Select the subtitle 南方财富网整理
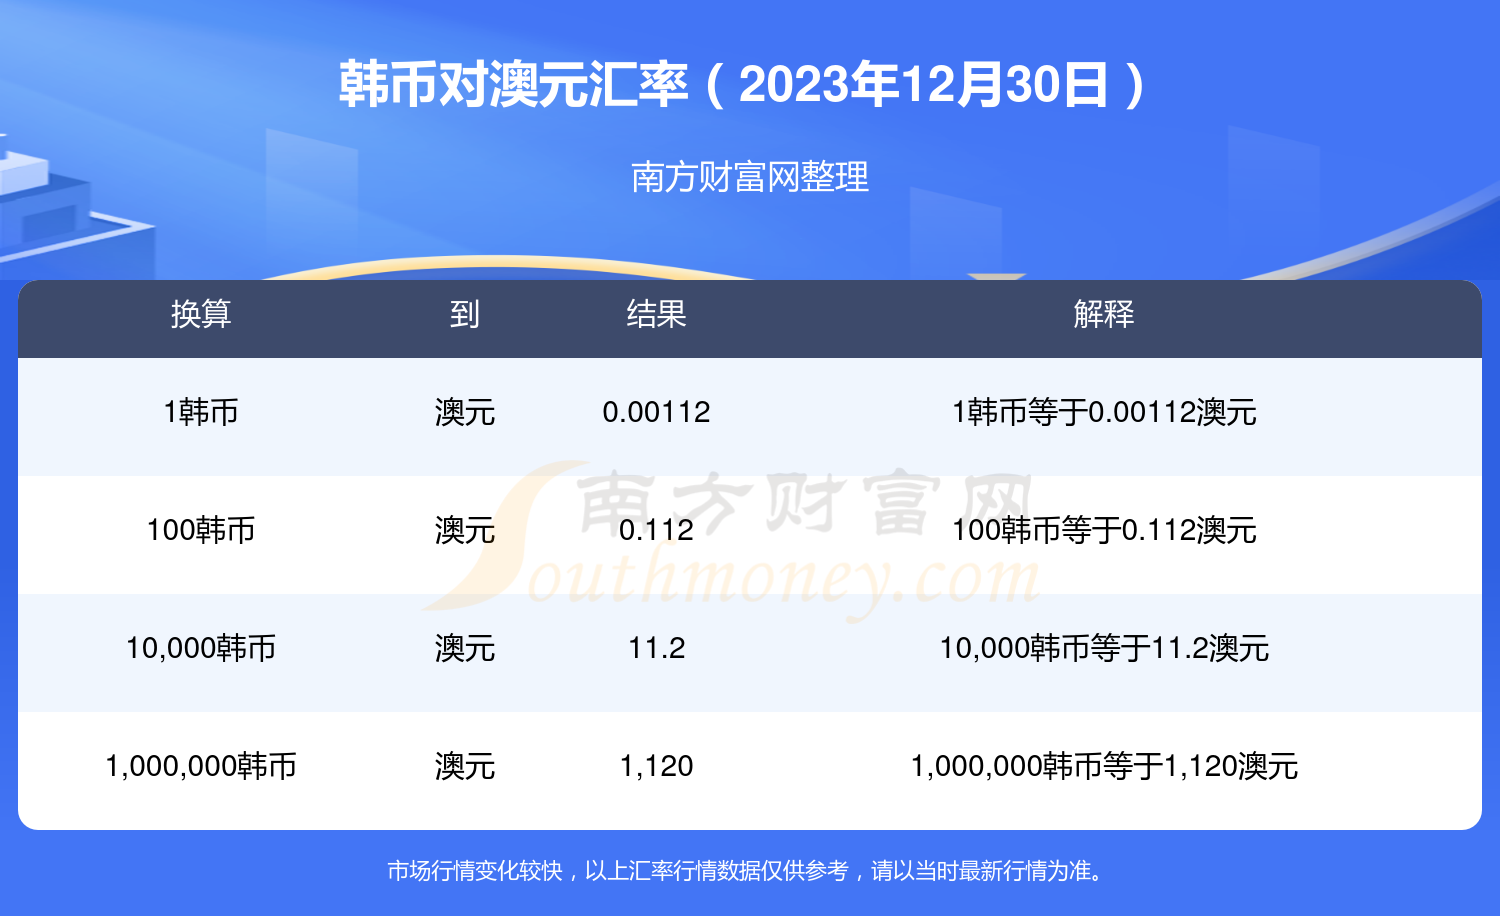Screen dimensions: 1500x920 tap(750, 177)
